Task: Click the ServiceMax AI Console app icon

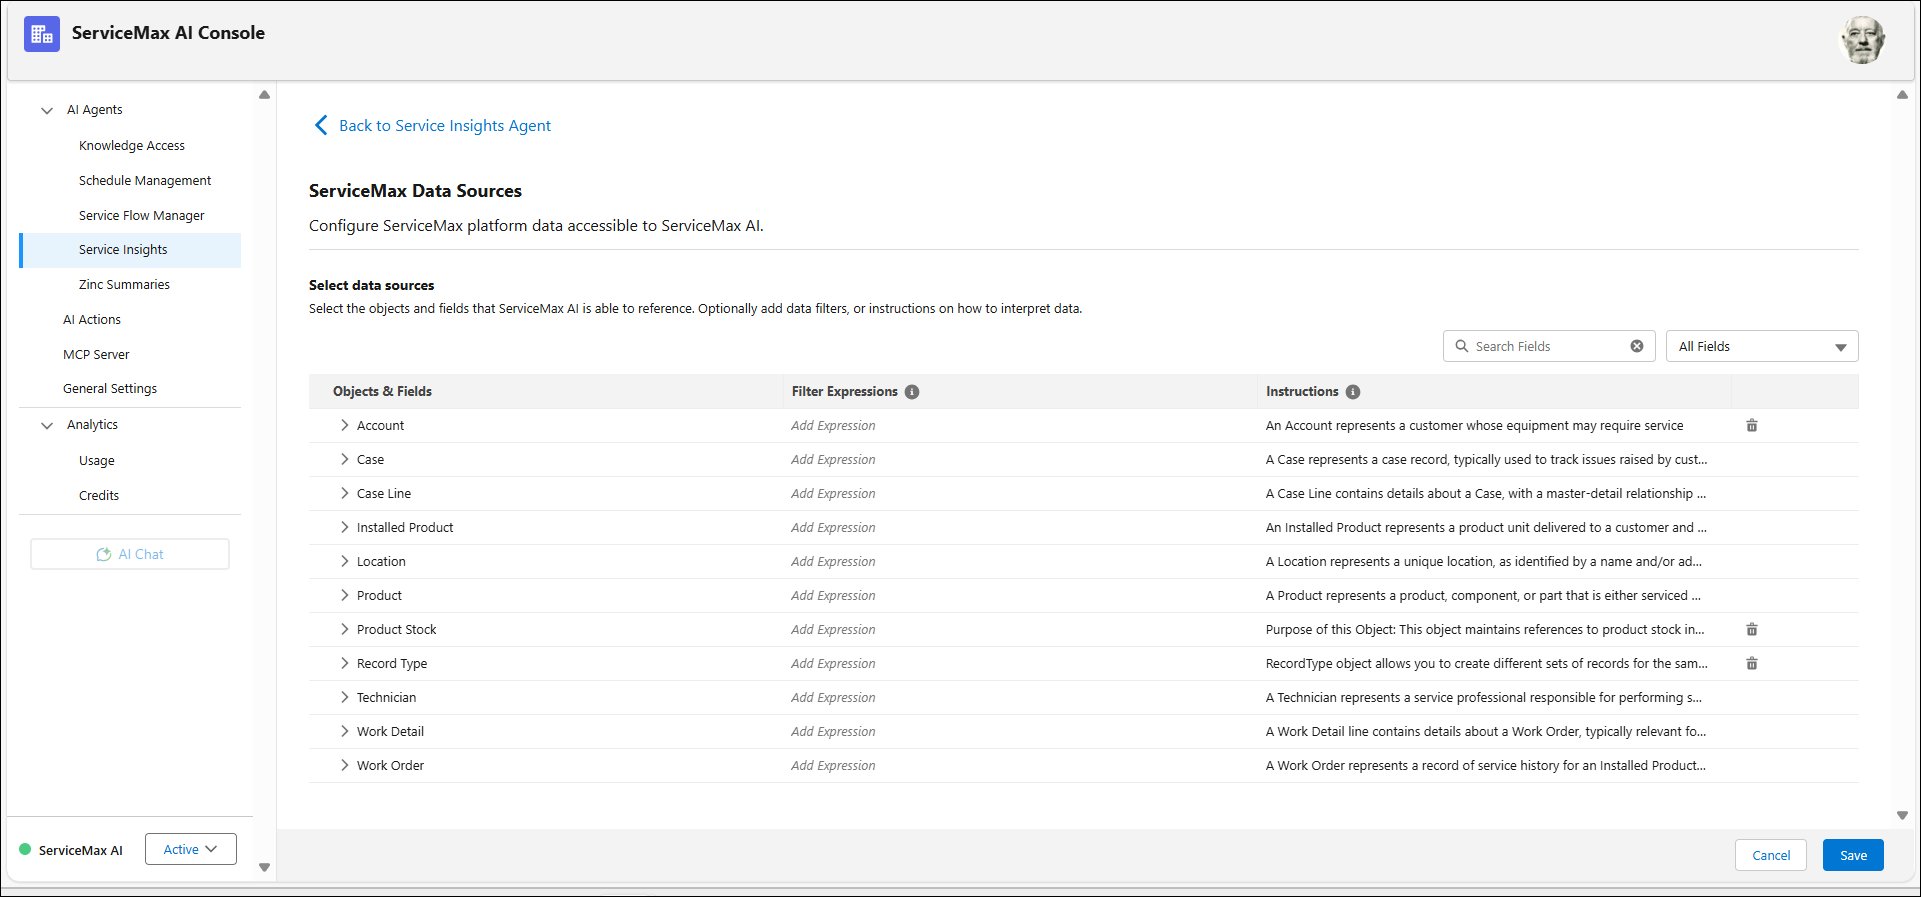Action: tap(41, 34)
